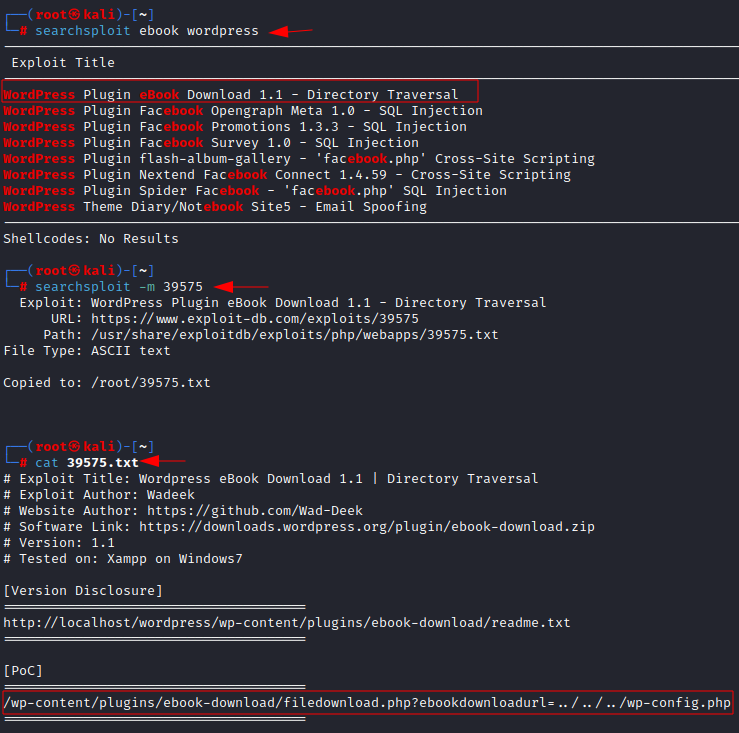Screen dimensions: 739x733
Task: Select the 'cat 39575.txt' command
Action: click(x=87, y=463)
